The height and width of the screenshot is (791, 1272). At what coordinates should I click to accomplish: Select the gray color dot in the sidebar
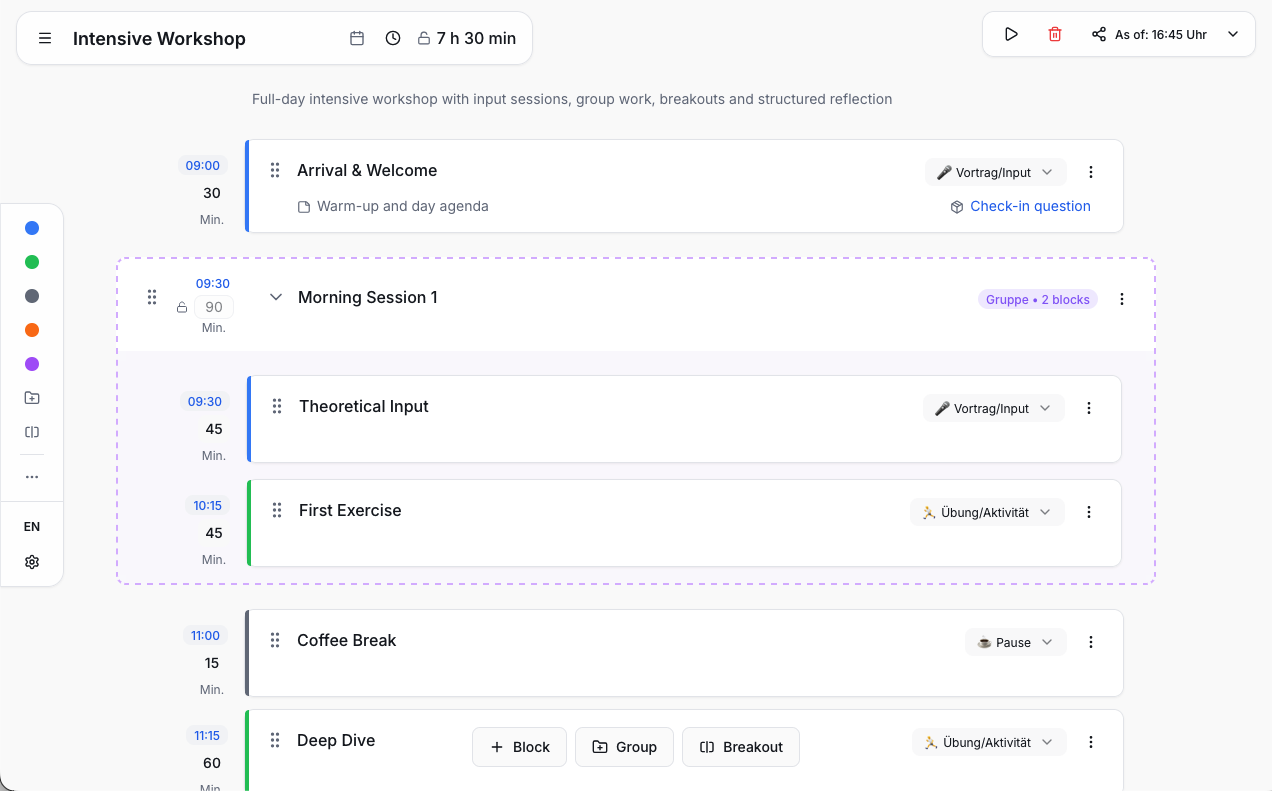[32, 296]
